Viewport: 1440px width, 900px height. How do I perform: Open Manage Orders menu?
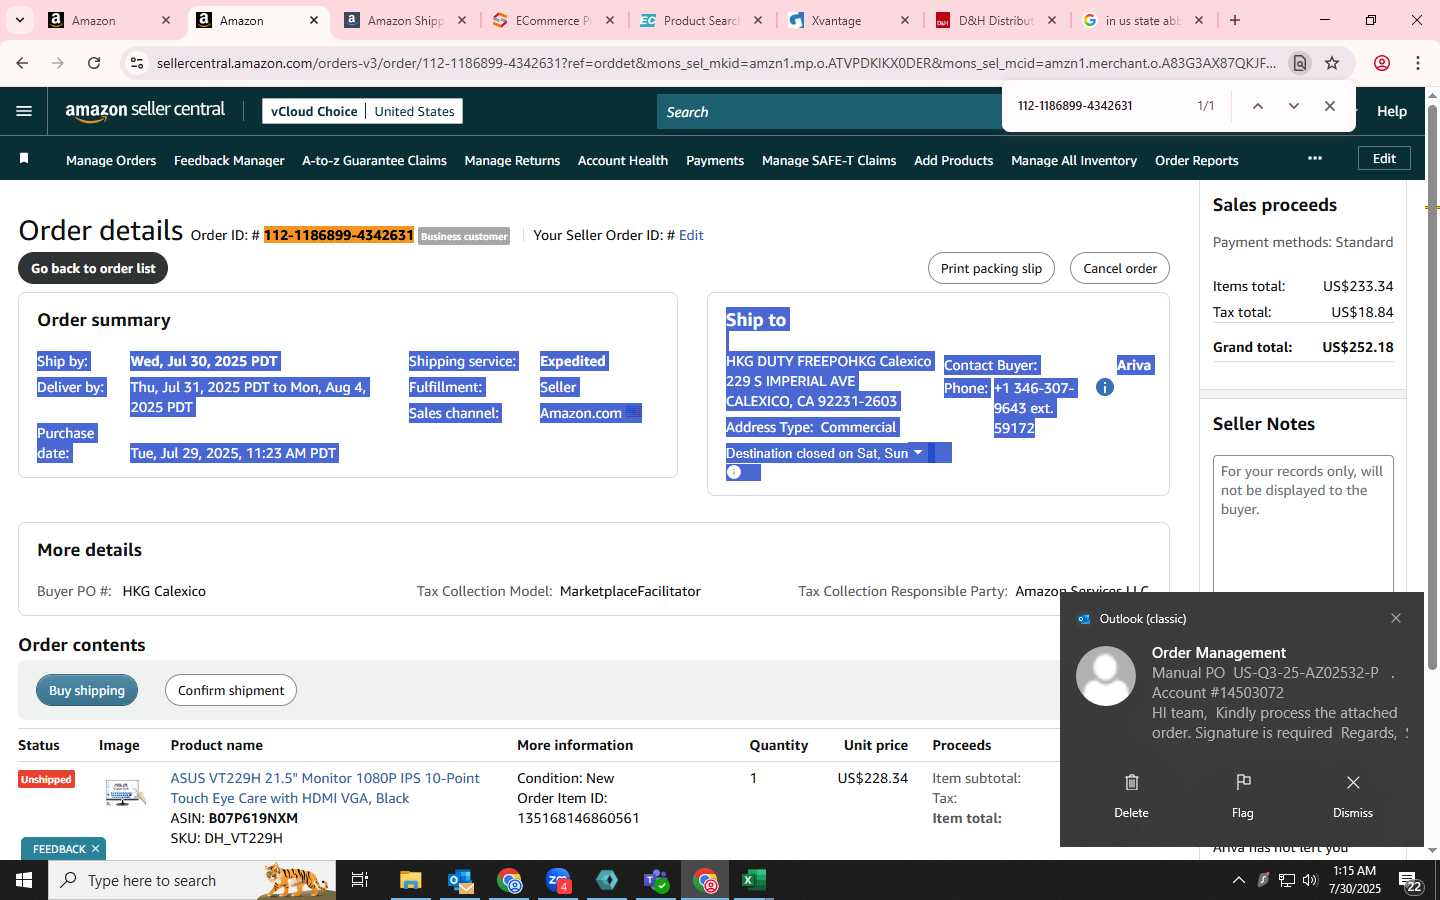pos(111,160)
